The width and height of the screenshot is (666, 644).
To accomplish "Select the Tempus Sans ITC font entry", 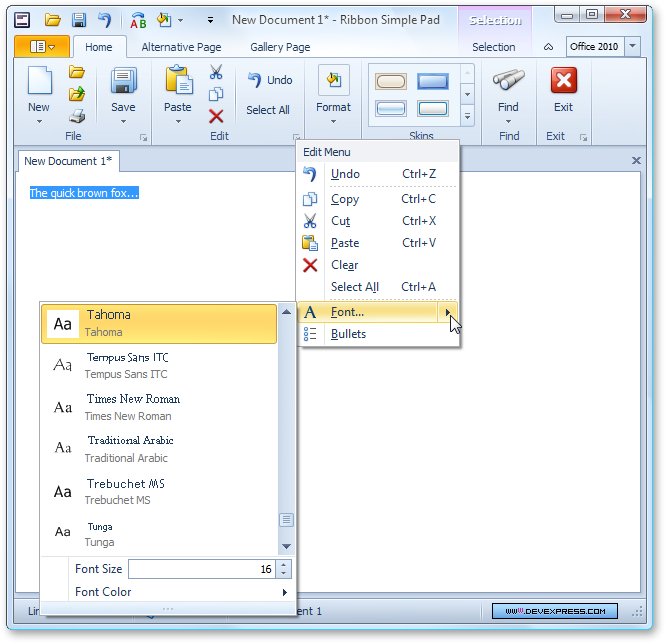I will point(159,365).
